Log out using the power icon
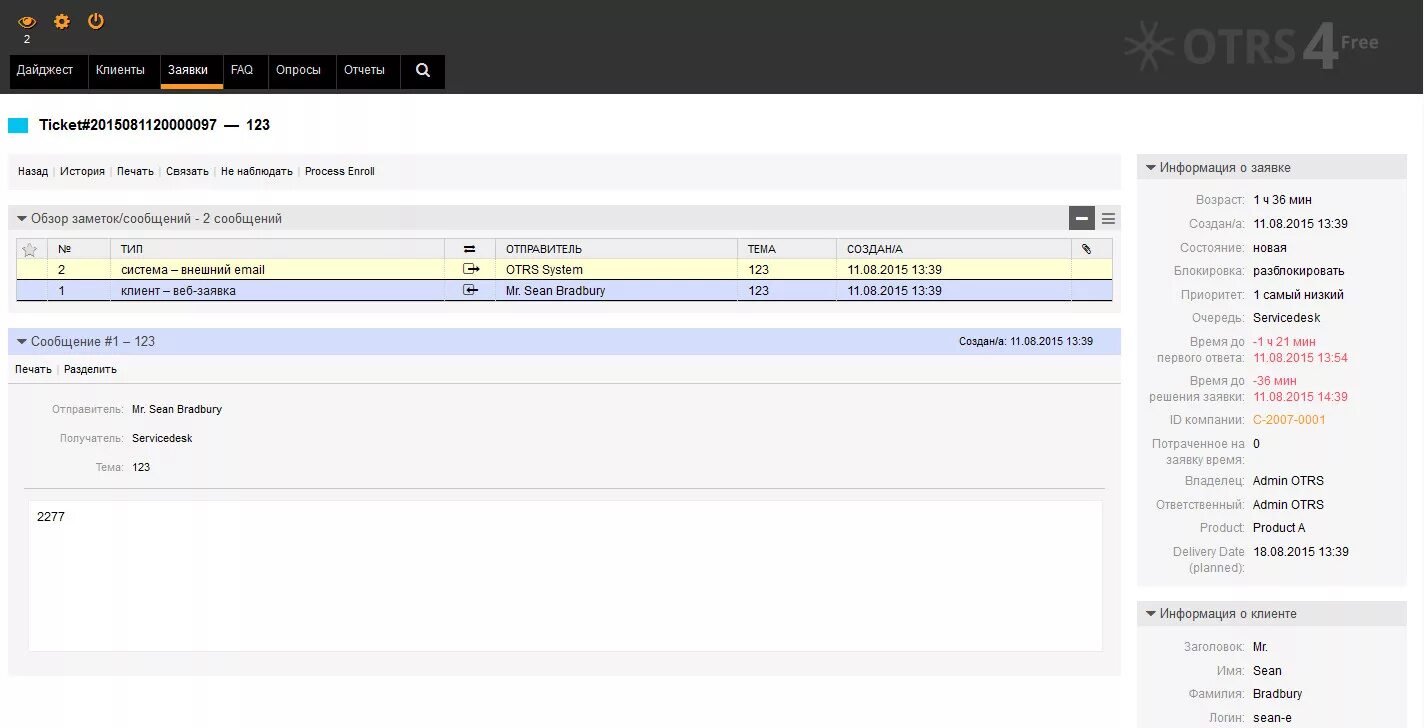The image size is (1424, 728). pyautogui.click(x=96, y=21)
